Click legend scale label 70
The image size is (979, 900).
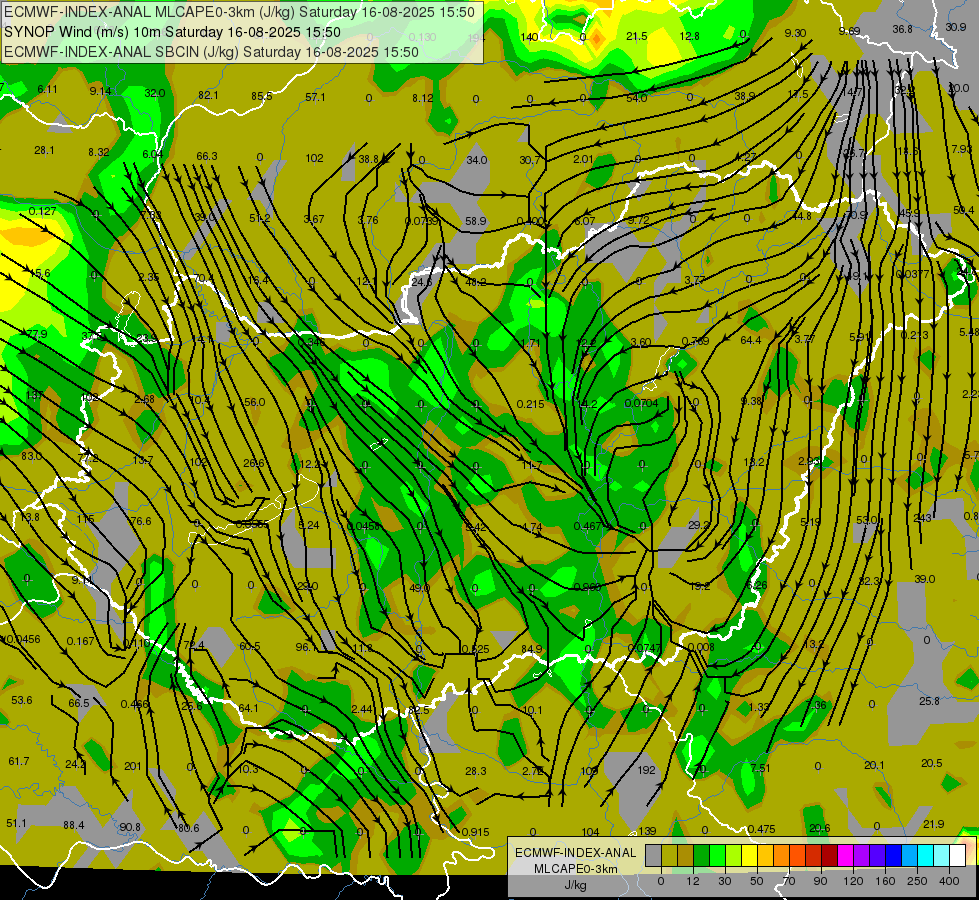pyautogui.click(x=789, y=881)
